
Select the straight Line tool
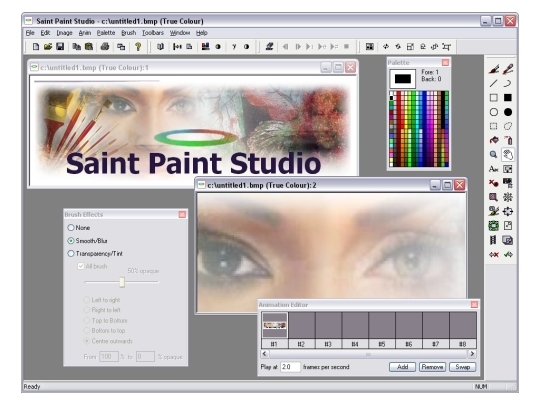coord(494,83)
